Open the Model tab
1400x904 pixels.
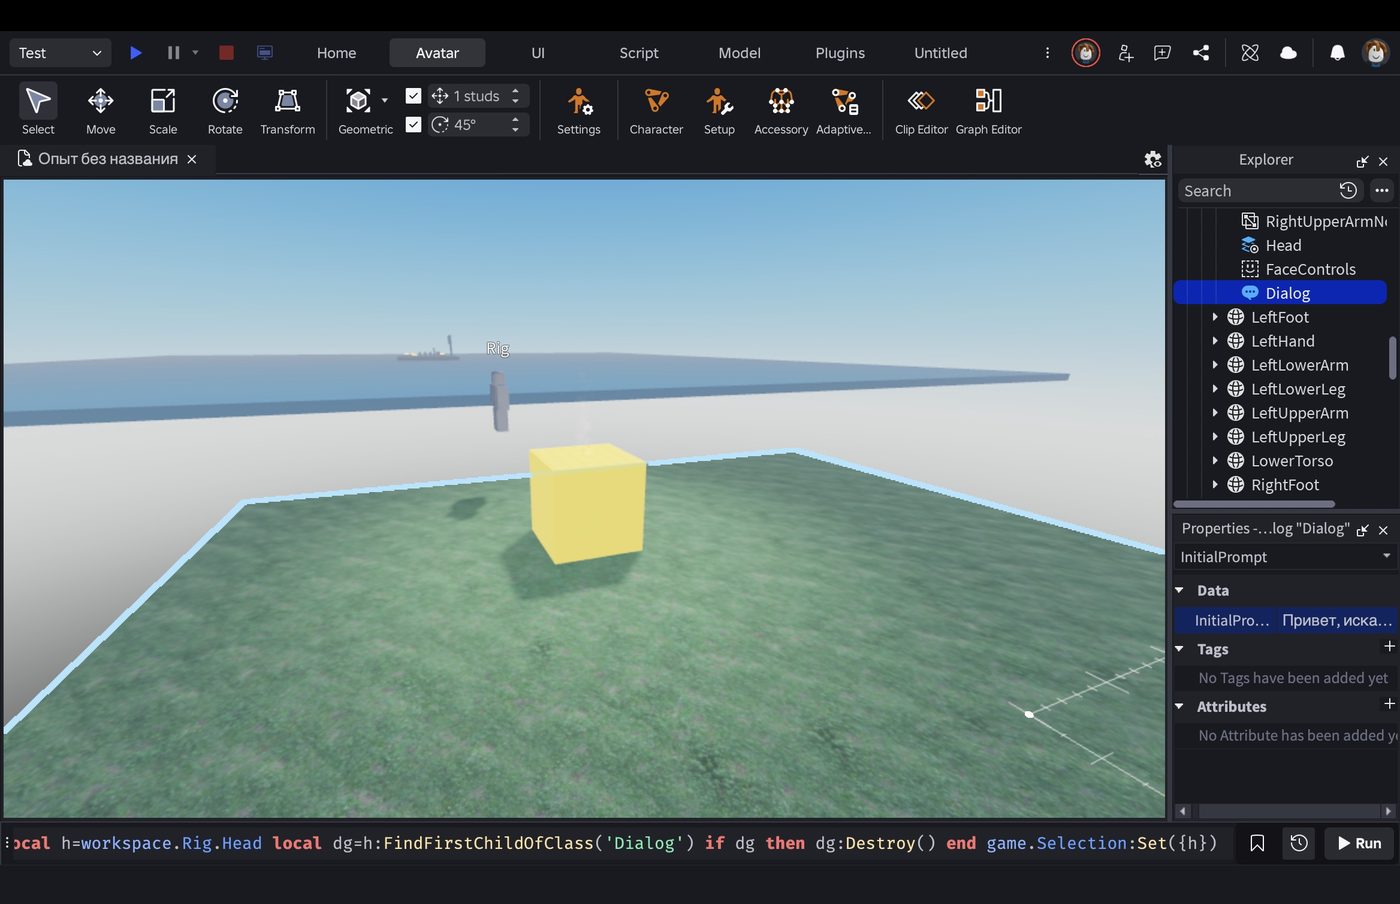[739, 53]
